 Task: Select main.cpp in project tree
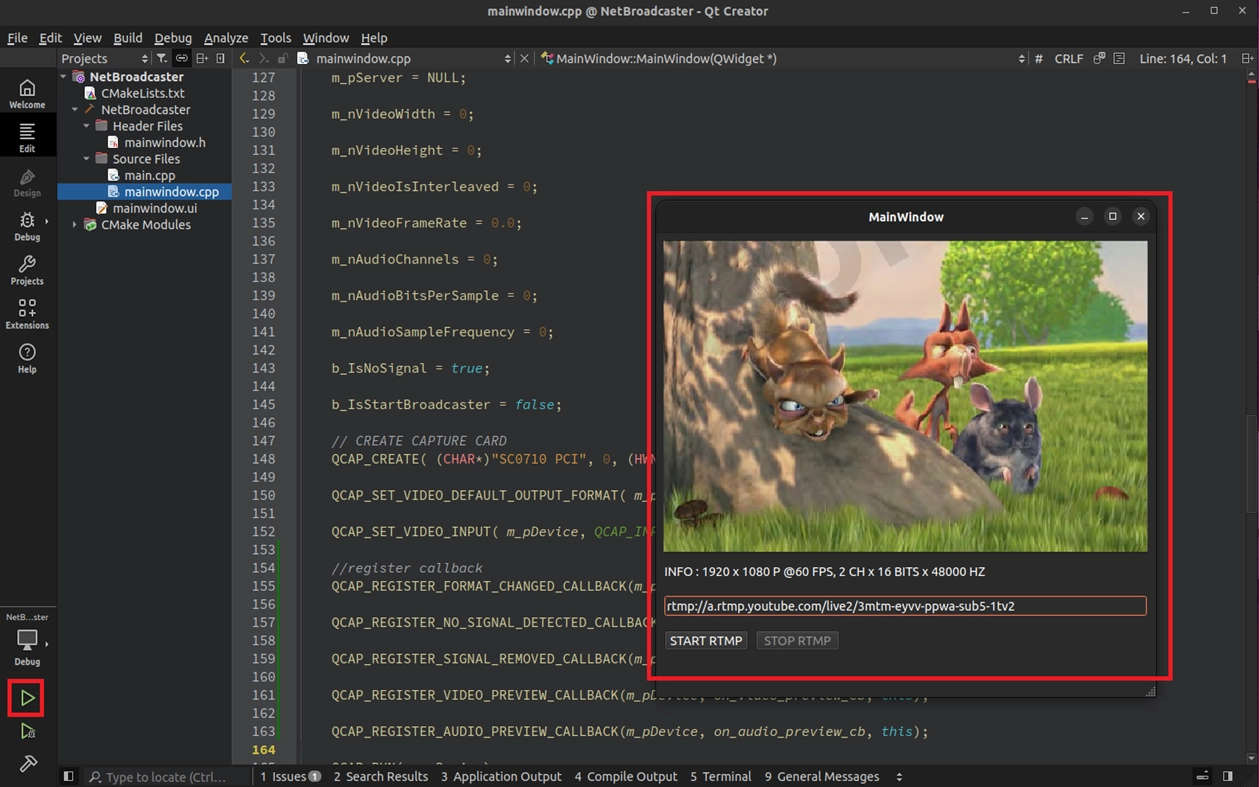[150, 175]
